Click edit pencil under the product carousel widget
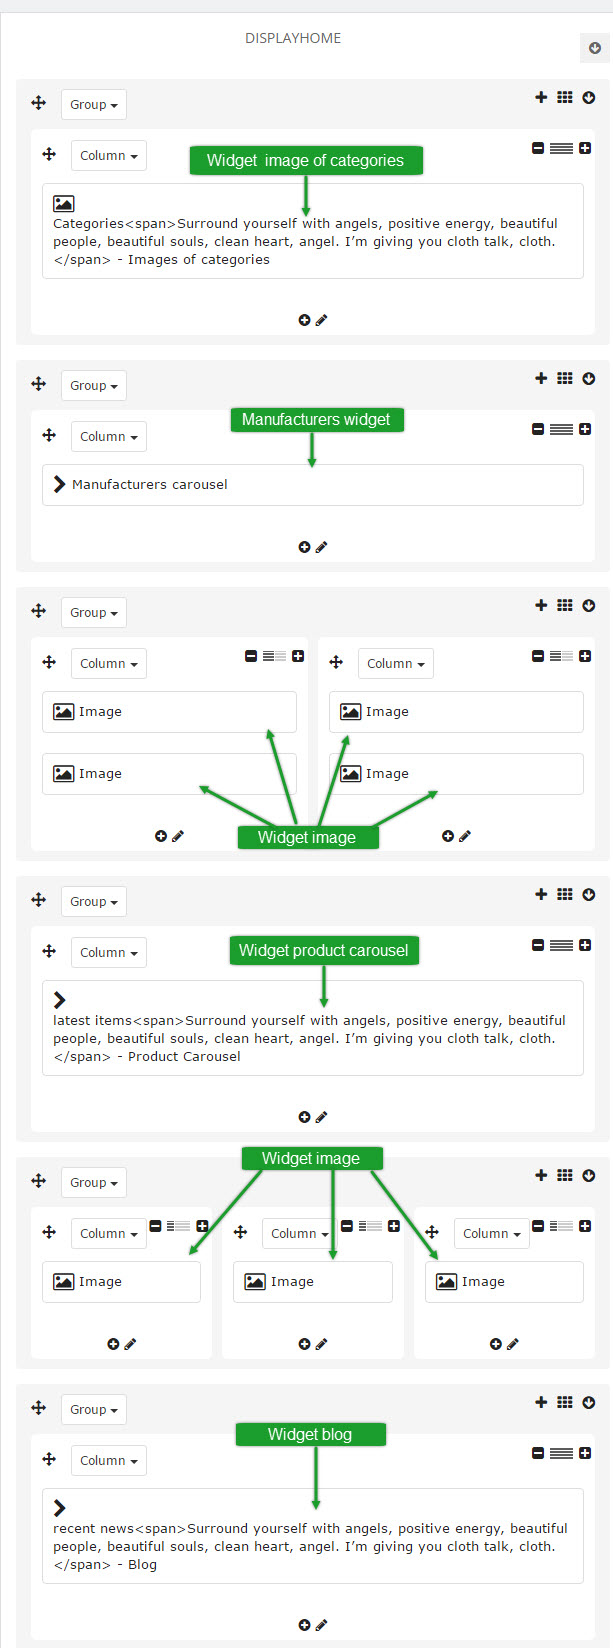The height and width of the screenshot is (1648, 613). 321,1117
